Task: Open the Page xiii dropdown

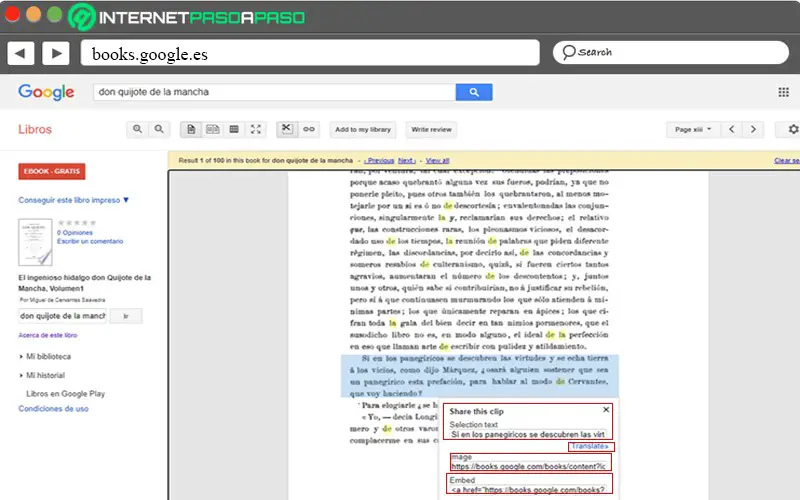Action: [693, 130]
